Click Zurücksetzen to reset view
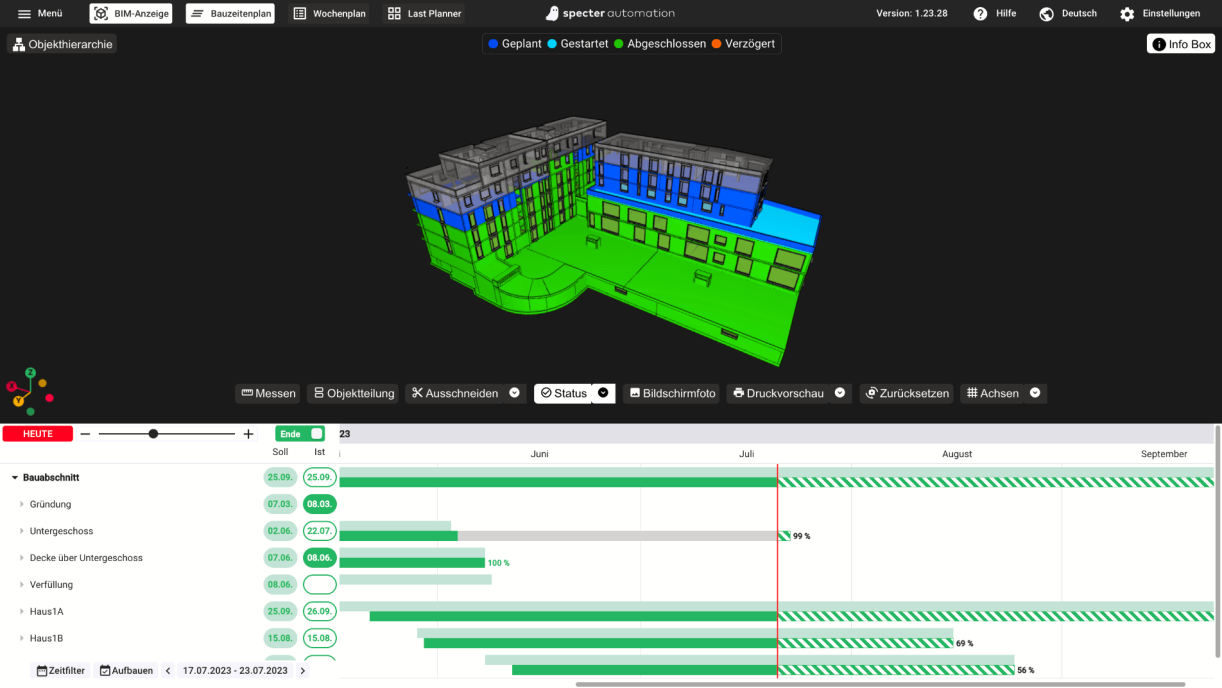This screenshot has width=1222, height=688. (x=906, y=394)
